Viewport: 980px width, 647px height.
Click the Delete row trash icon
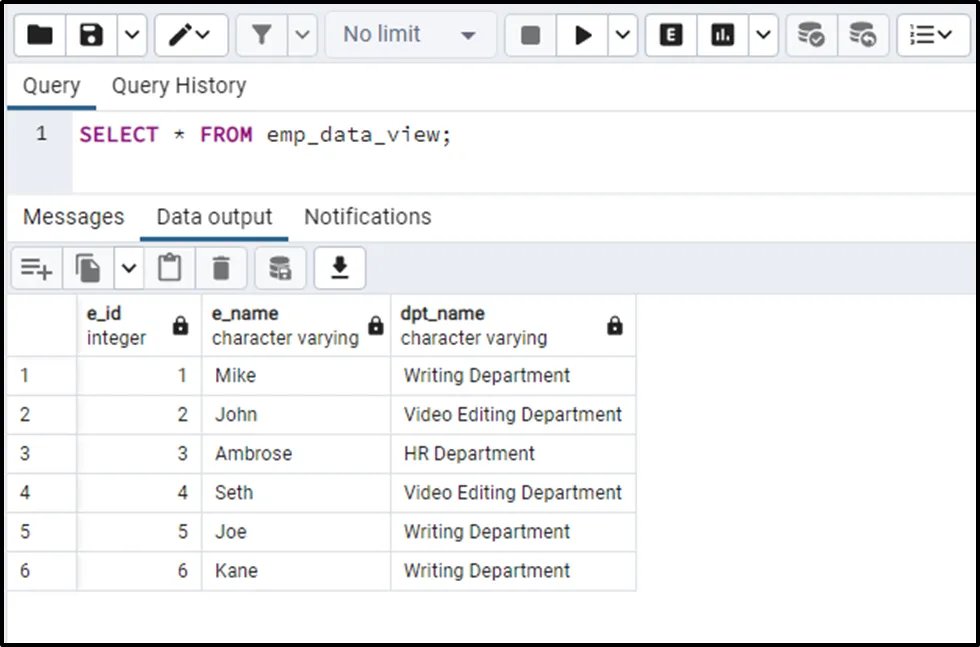pyautogui.click(x=221, y=268)
